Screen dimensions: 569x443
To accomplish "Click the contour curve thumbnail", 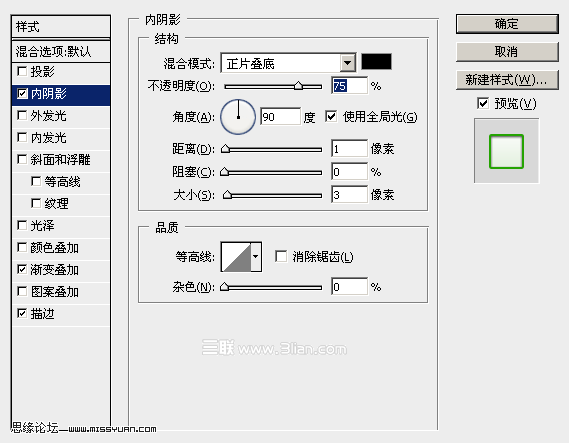I will 236,257.
